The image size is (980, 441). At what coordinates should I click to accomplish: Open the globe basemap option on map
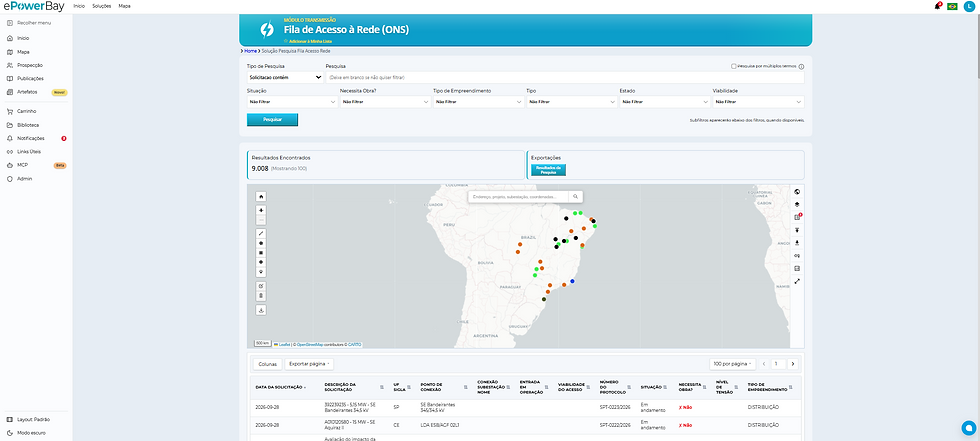coord(798,191)
